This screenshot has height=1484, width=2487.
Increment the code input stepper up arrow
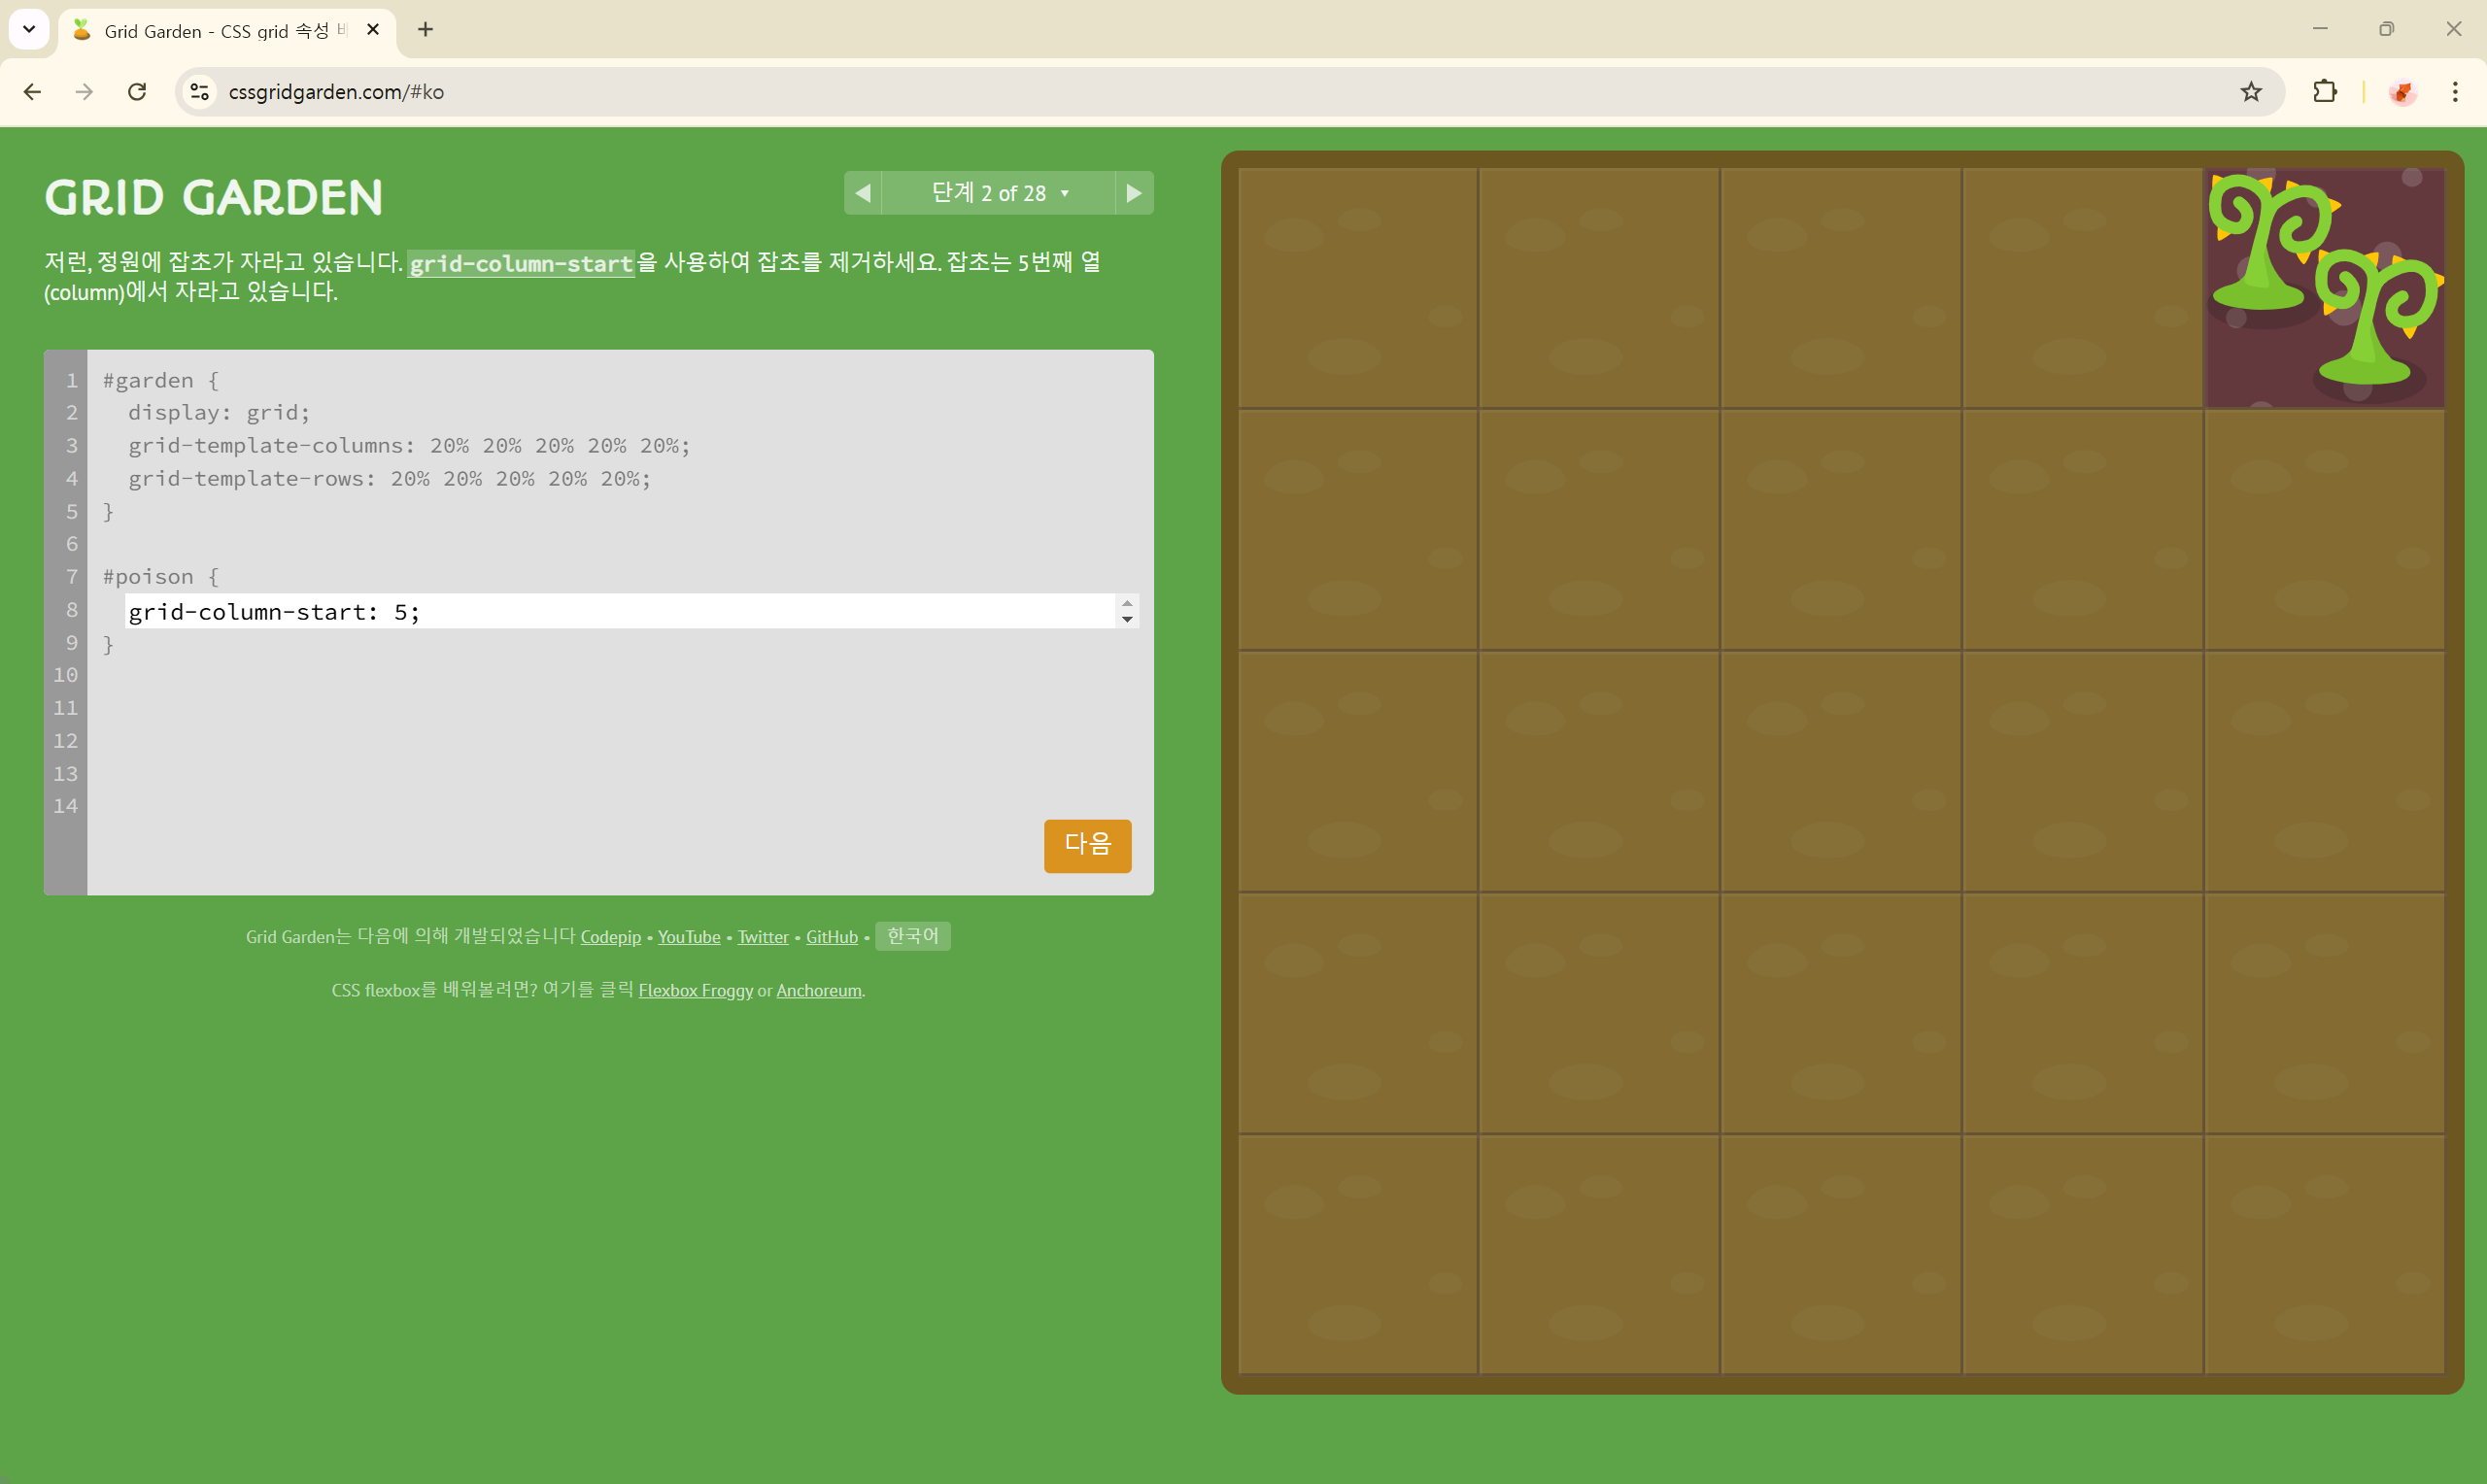click(1127, 603)
